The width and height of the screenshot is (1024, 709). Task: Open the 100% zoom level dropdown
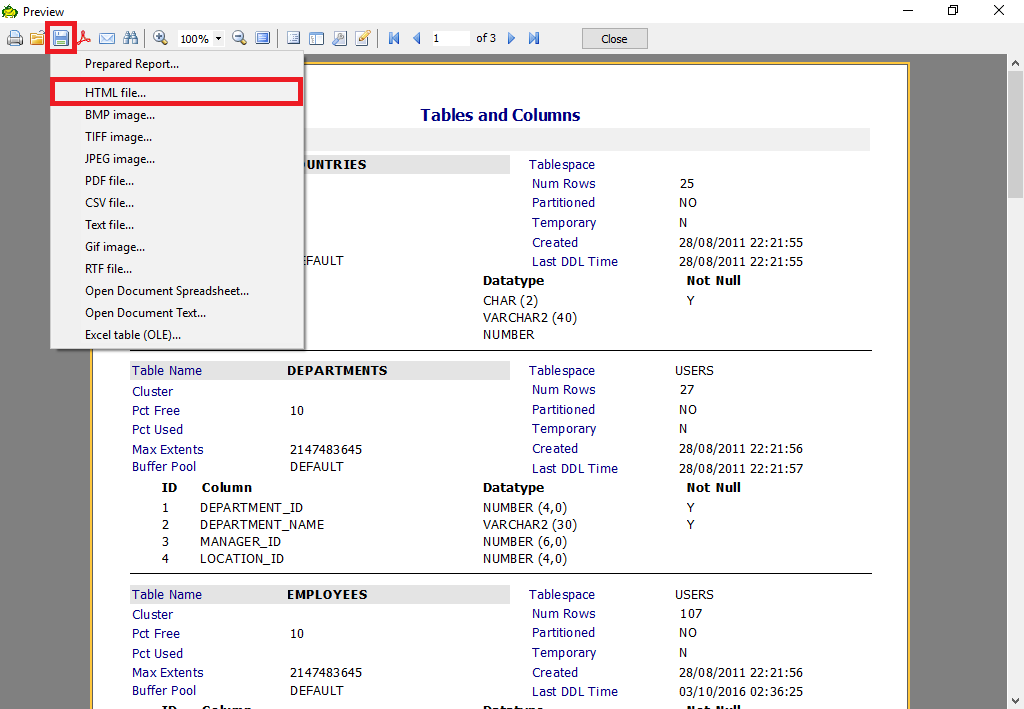[218, 39]
